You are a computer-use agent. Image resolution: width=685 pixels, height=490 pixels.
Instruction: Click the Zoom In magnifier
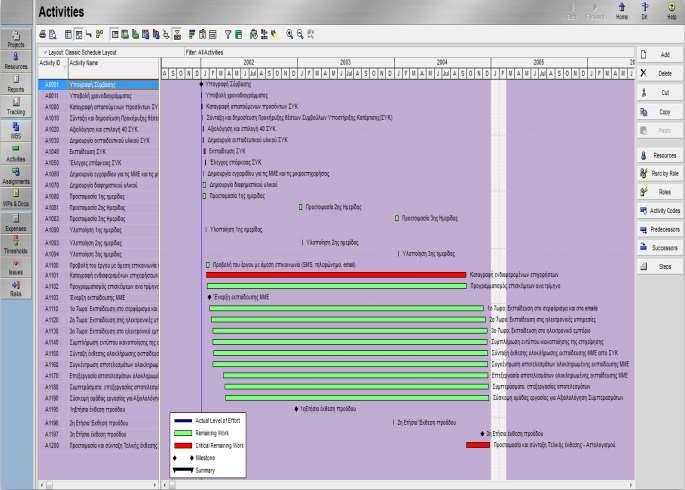289,35
